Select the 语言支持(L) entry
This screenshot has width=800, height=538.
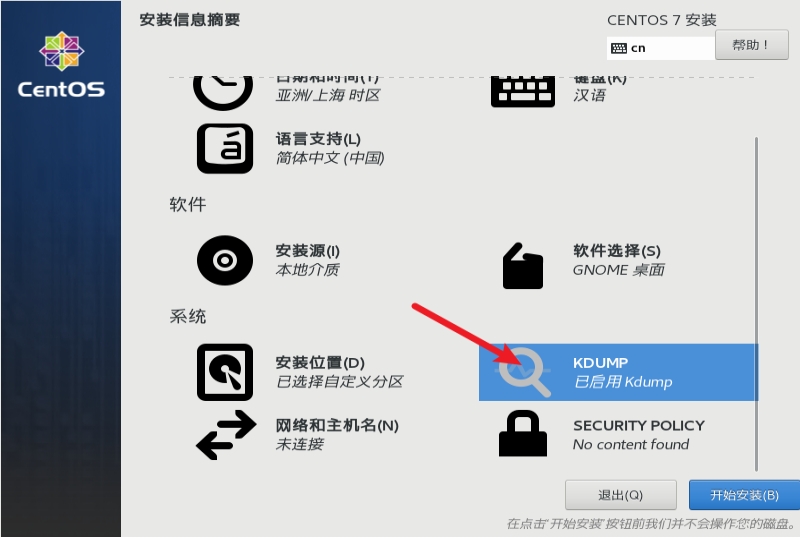tap(330, 149)
